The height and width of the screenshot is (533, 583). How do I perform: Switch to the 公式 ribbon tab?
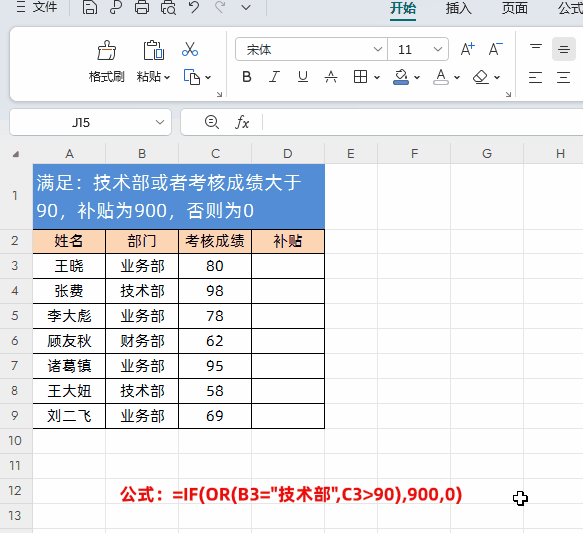point(570,8)
